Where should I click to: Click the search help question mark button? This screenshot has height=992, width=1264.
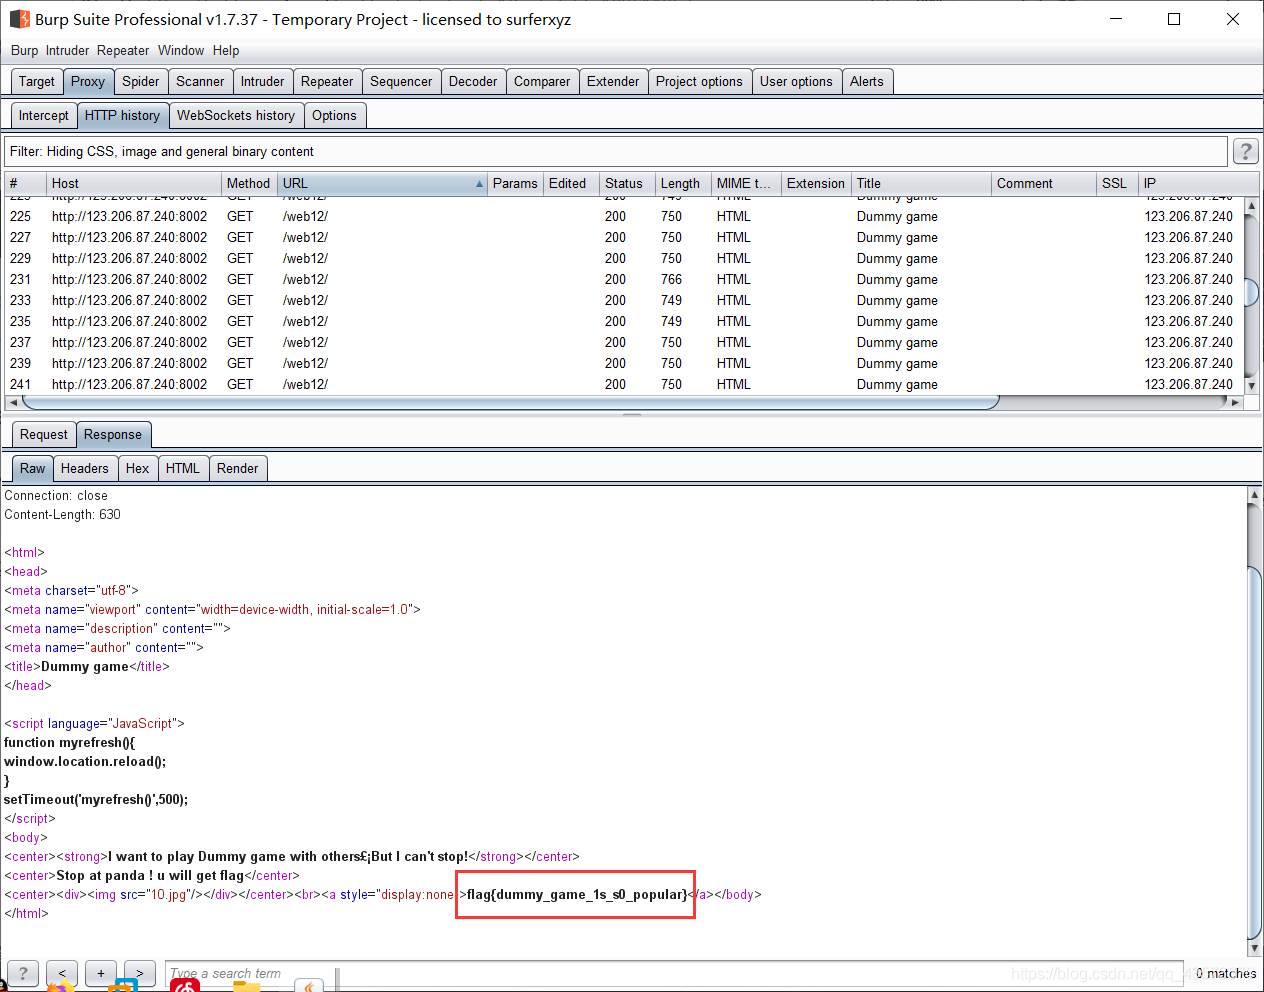coord(23,973)
